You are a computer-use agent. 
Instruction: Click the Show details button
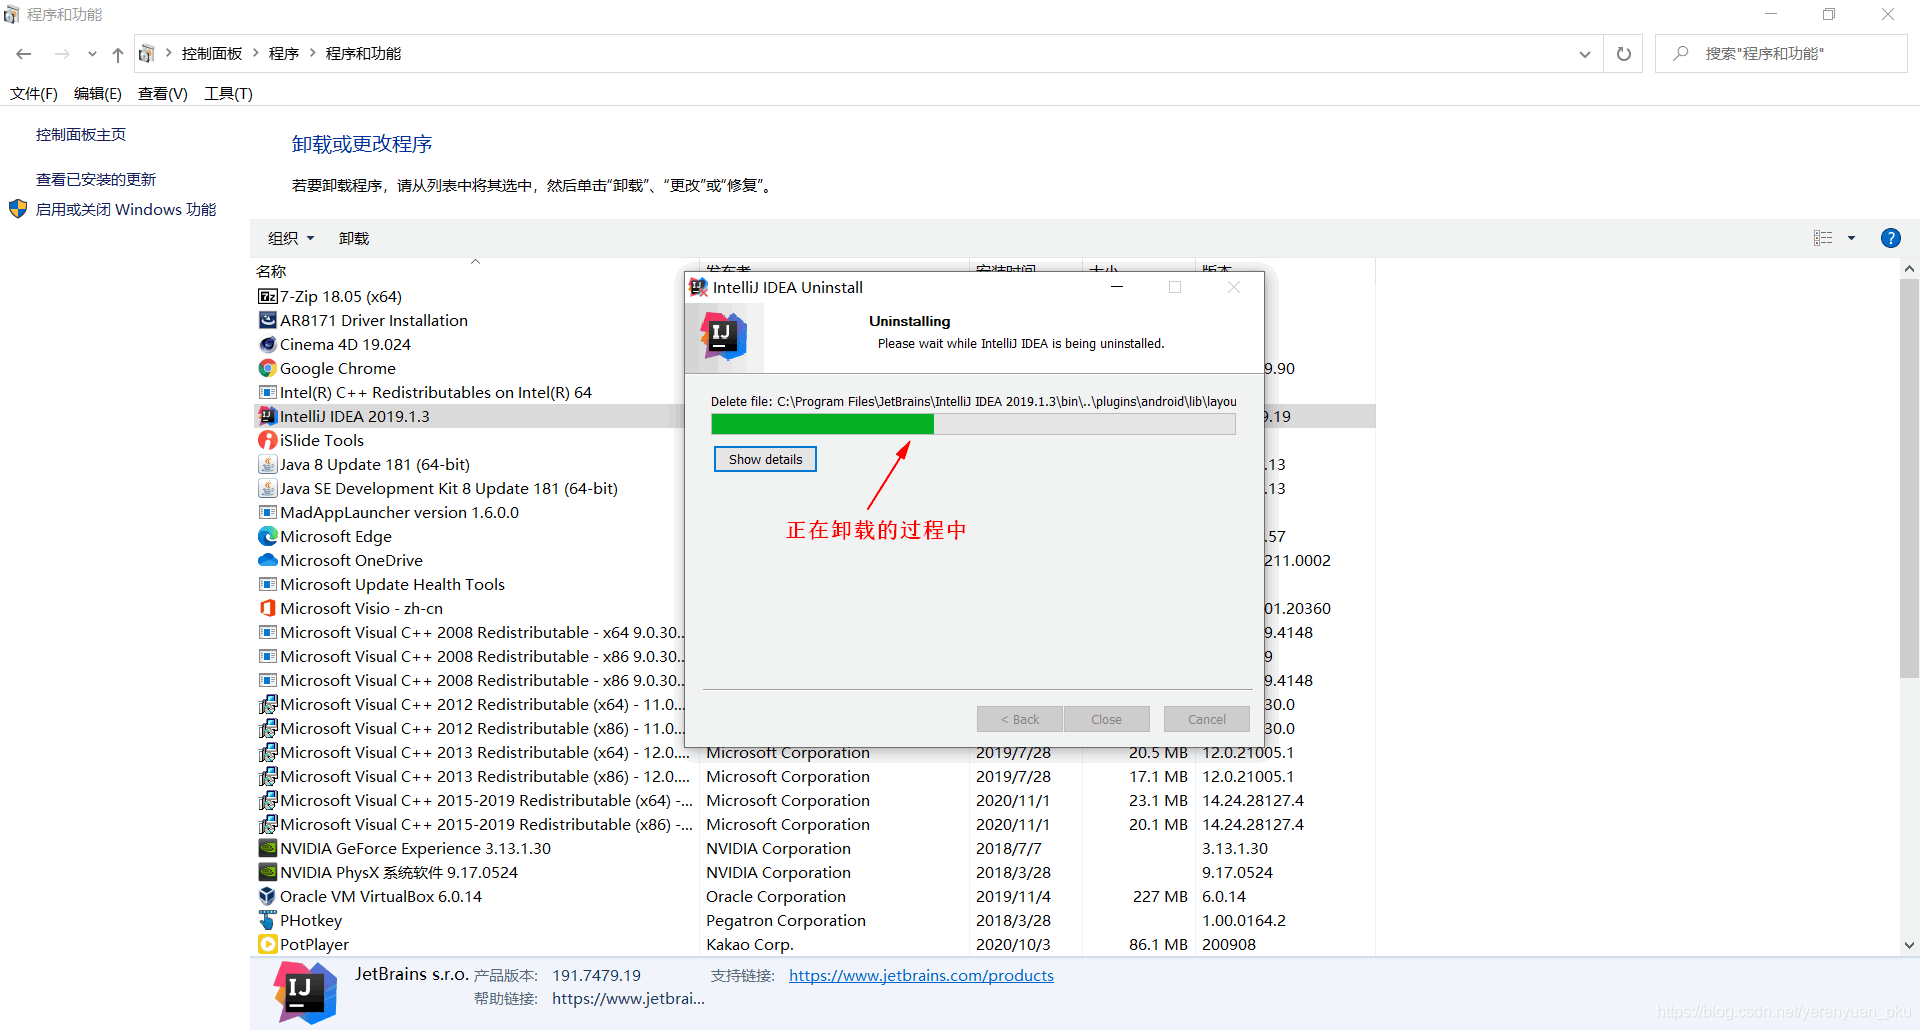click(x=765, y=459)
